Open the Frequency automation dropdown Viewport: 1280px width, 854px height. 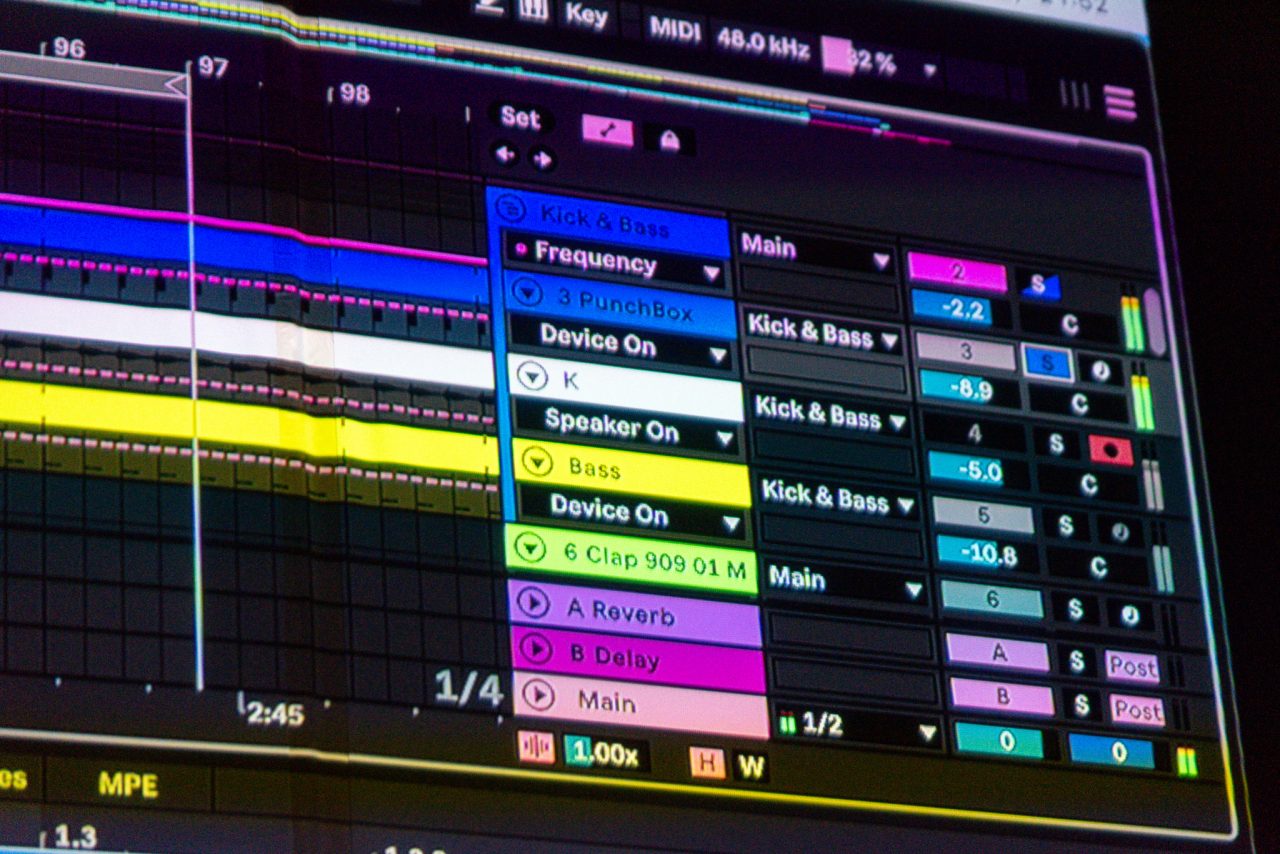pyautogui.click(x=711, y=272)
